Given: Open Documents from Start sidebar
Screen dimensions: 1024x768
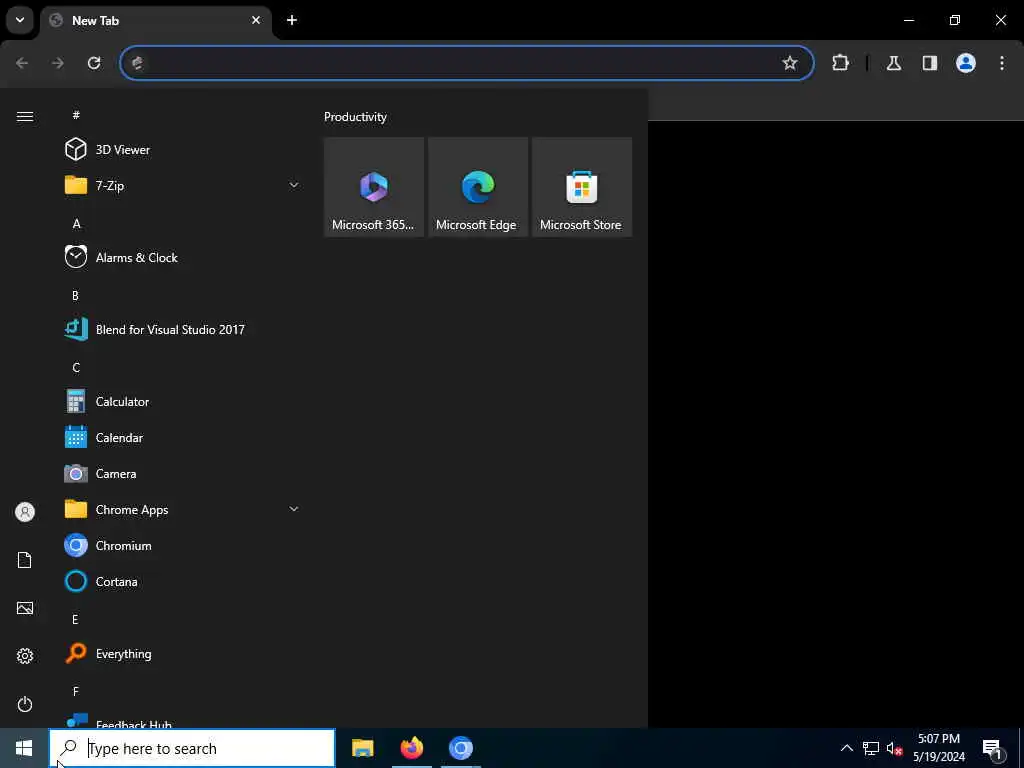Looking at the screenshot, I should point(25,560).
